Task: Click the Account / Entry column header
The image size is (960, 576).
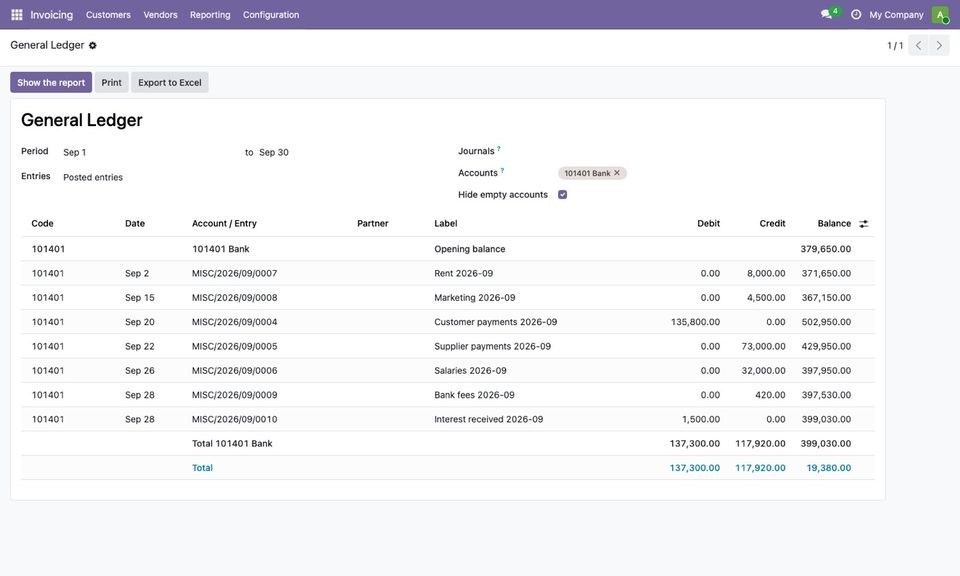Action: click(224, 224)
